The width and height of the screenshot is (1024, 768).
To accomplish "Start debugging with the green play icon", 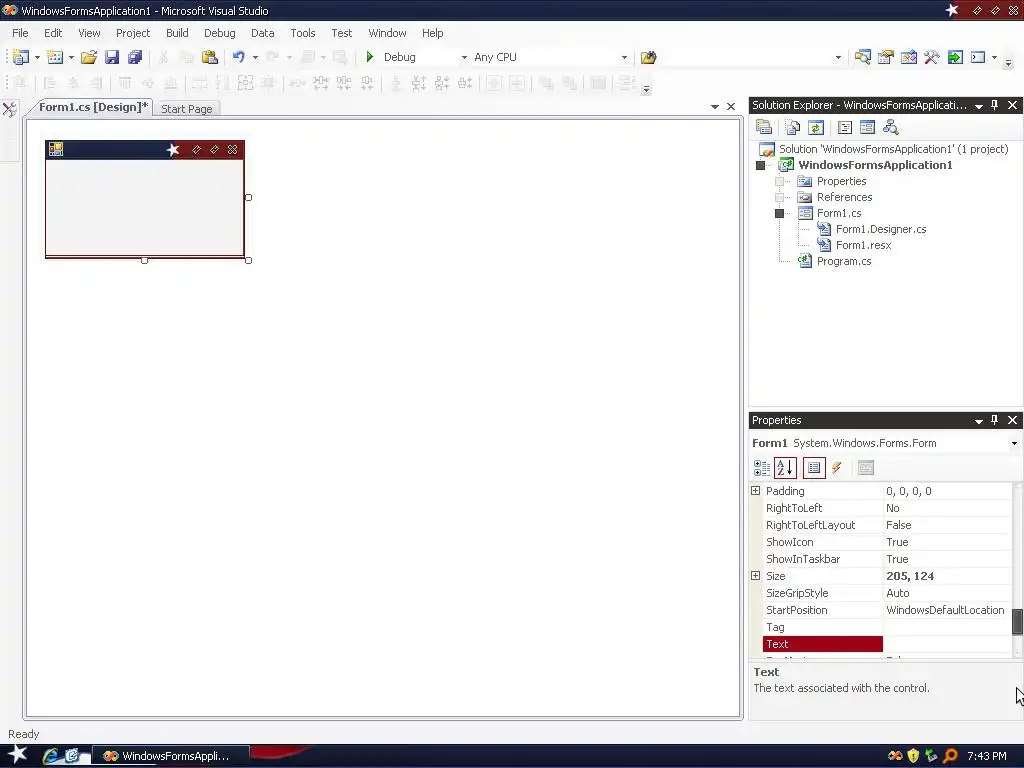I will tap(370, 57).
